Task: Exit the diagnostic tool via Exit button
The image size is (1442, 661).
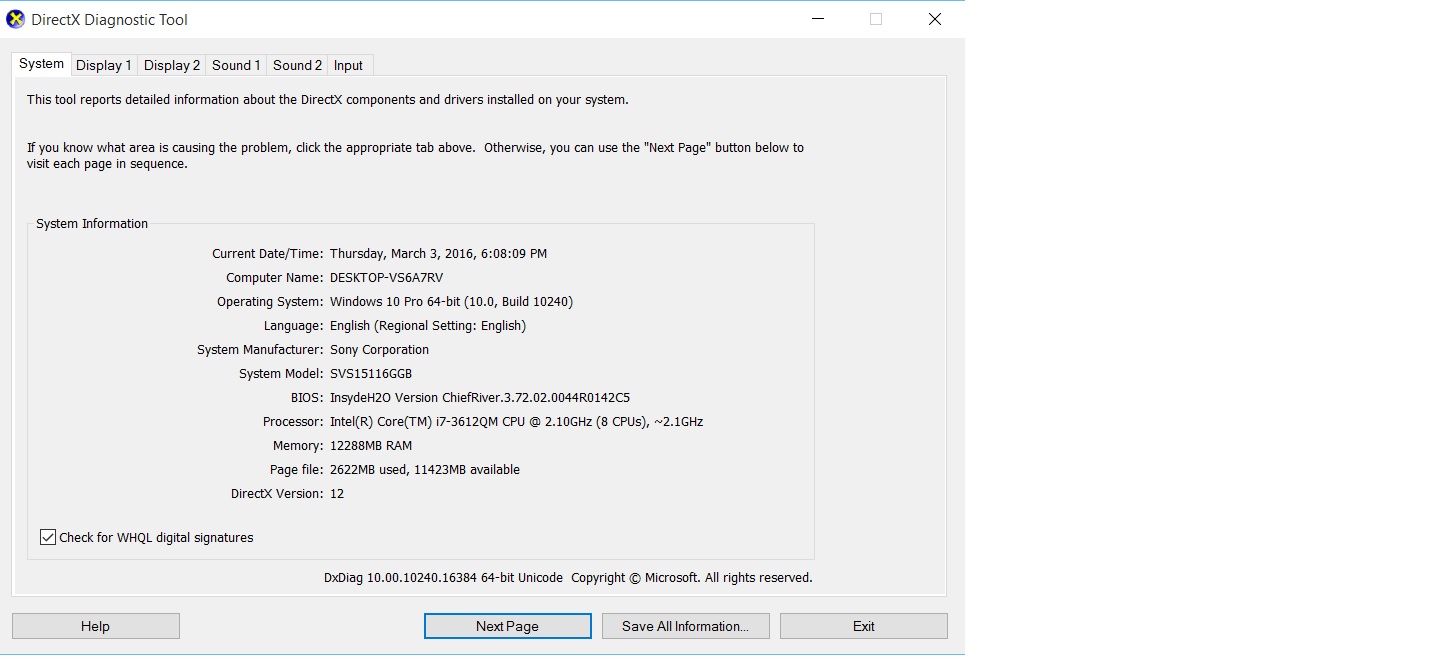Action: click(x=863, y=626)
